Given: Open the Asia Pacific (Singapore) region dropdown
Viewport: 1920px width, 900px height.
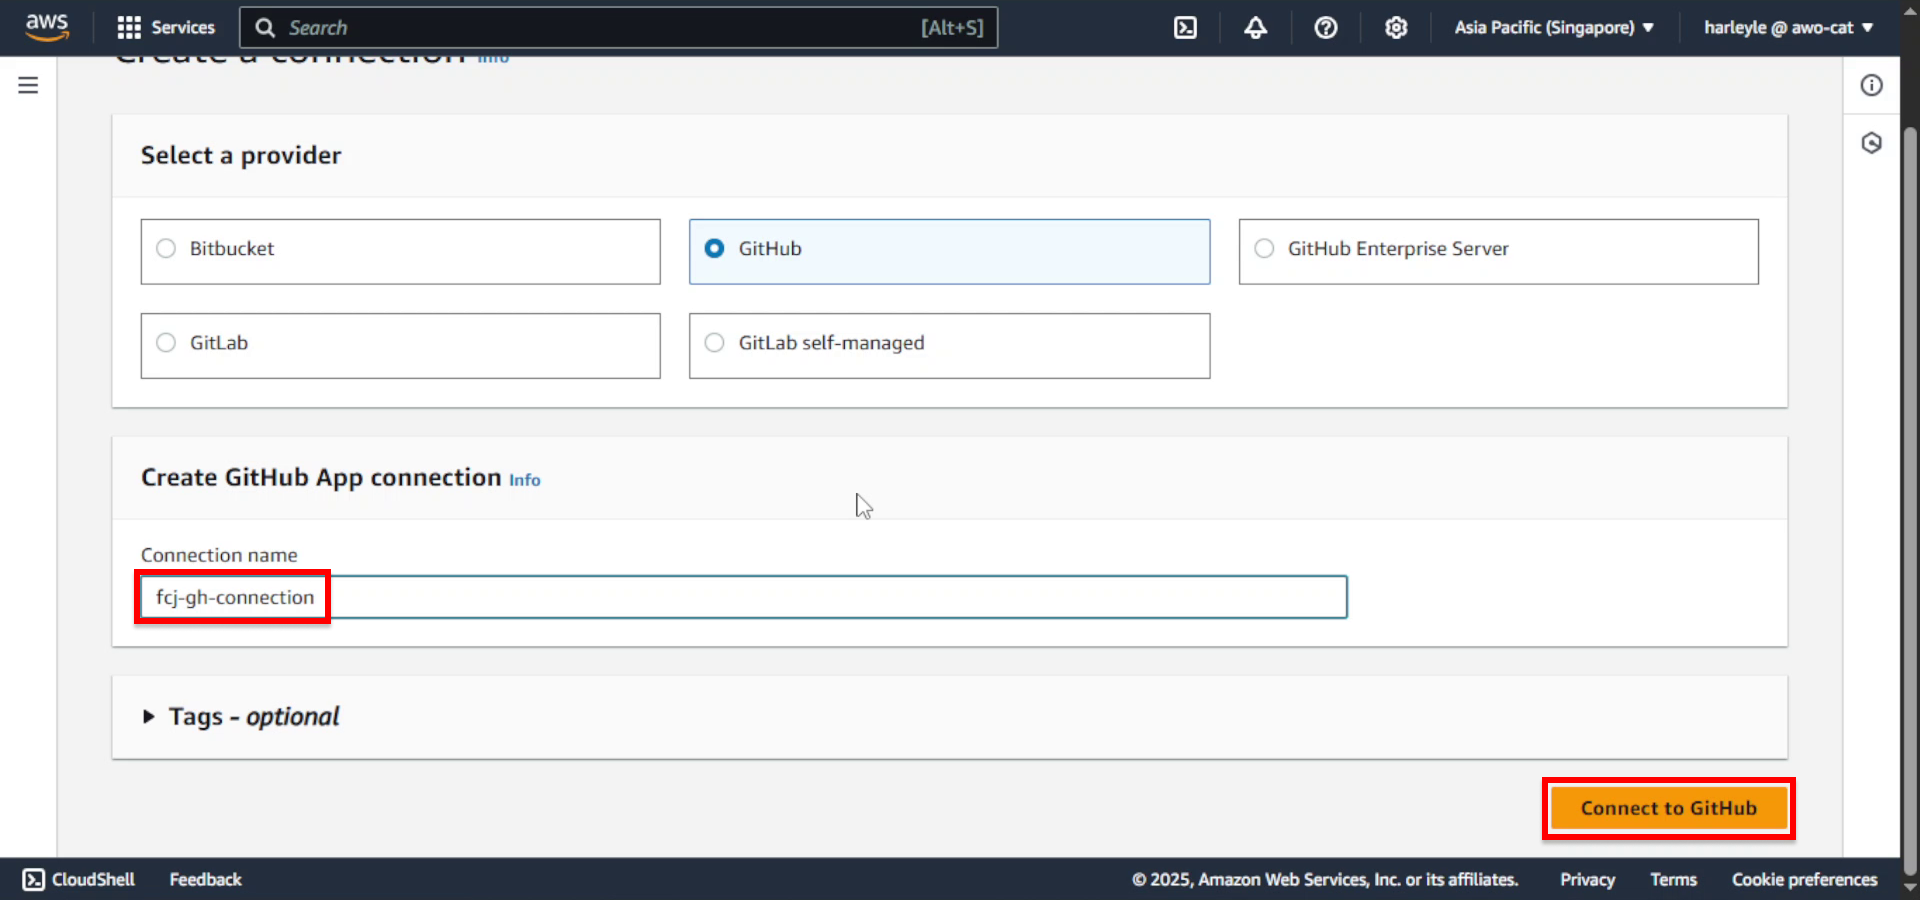Looking at the screenshot, I should click(x=1554, y=28).
